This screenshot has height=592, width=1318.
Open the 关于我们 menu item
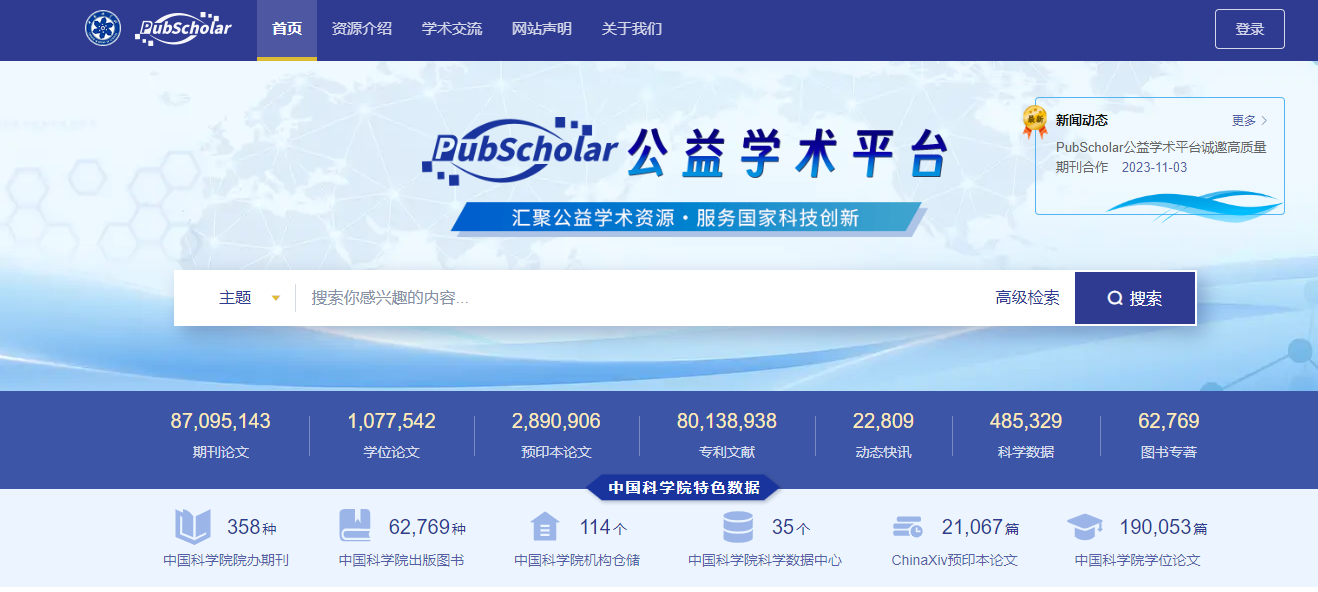pyautogui.click(x=632, y=29)
